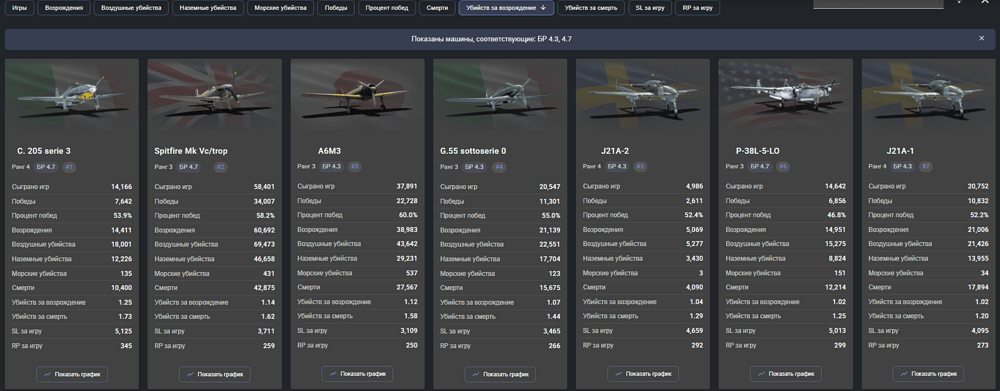1000x391 pixels.
Task: Sort by Победы chip
Action: point(336,8)
